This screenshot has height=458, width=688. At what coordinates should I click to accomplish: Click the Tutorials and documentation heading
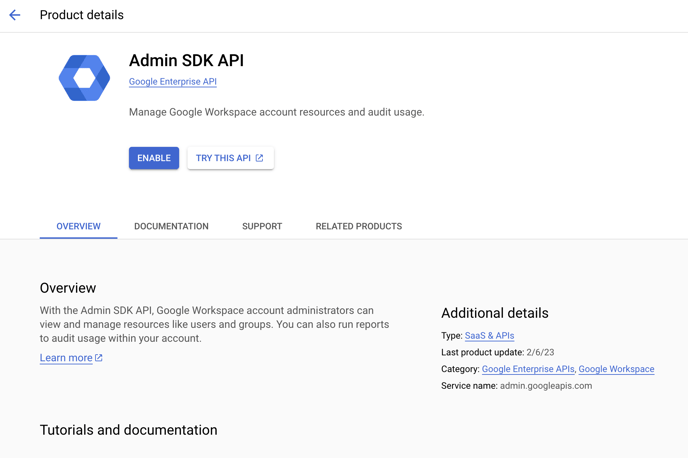coord(129,430)
